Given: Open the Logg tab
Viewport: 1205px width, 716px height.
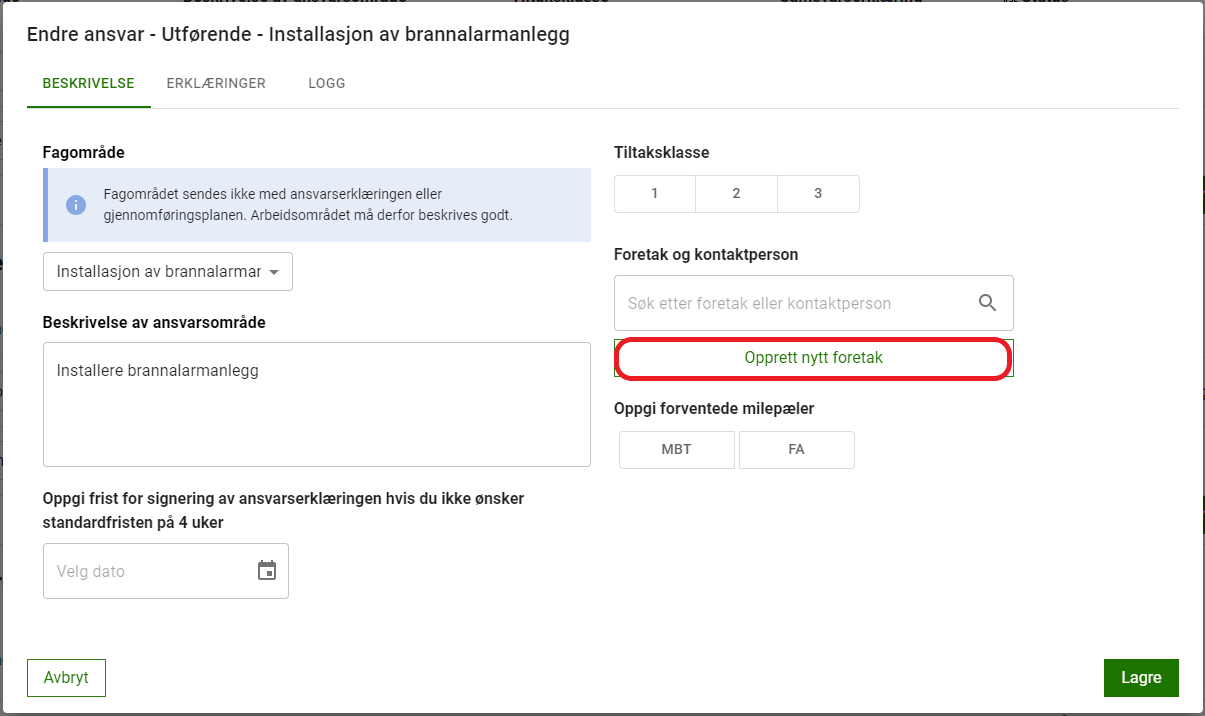Looking at the screenshot, I should (x=327, y=84).
